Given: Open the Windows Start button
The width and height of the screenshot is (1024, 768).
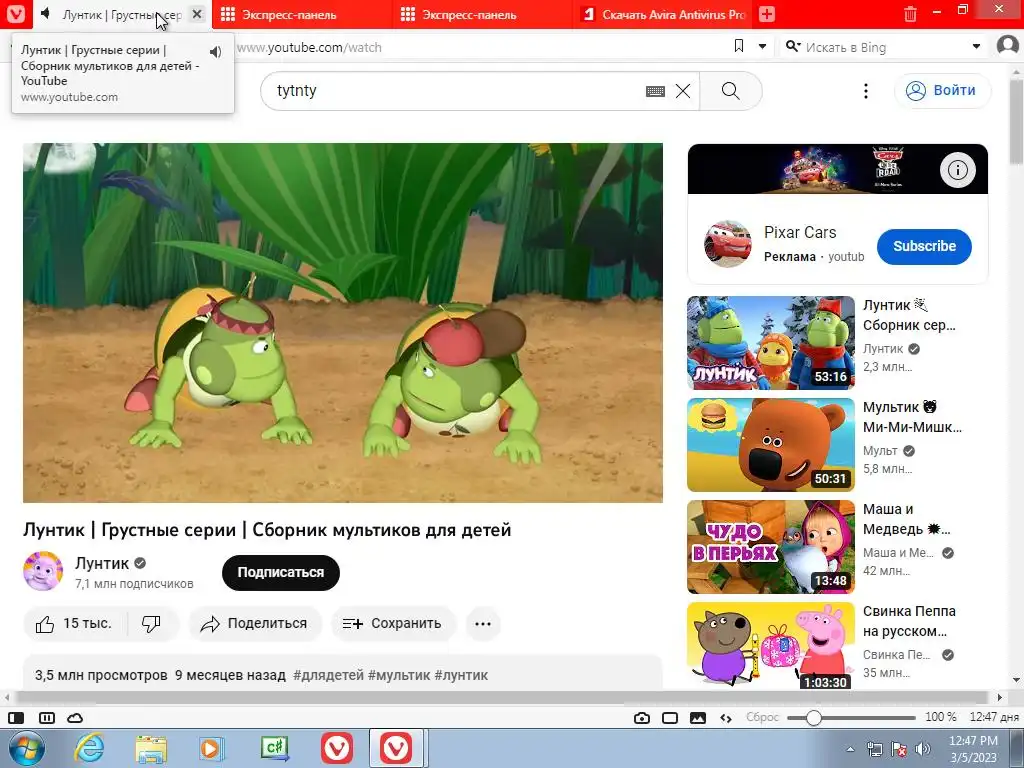Looking at the screenshot, I should point(27,748).
